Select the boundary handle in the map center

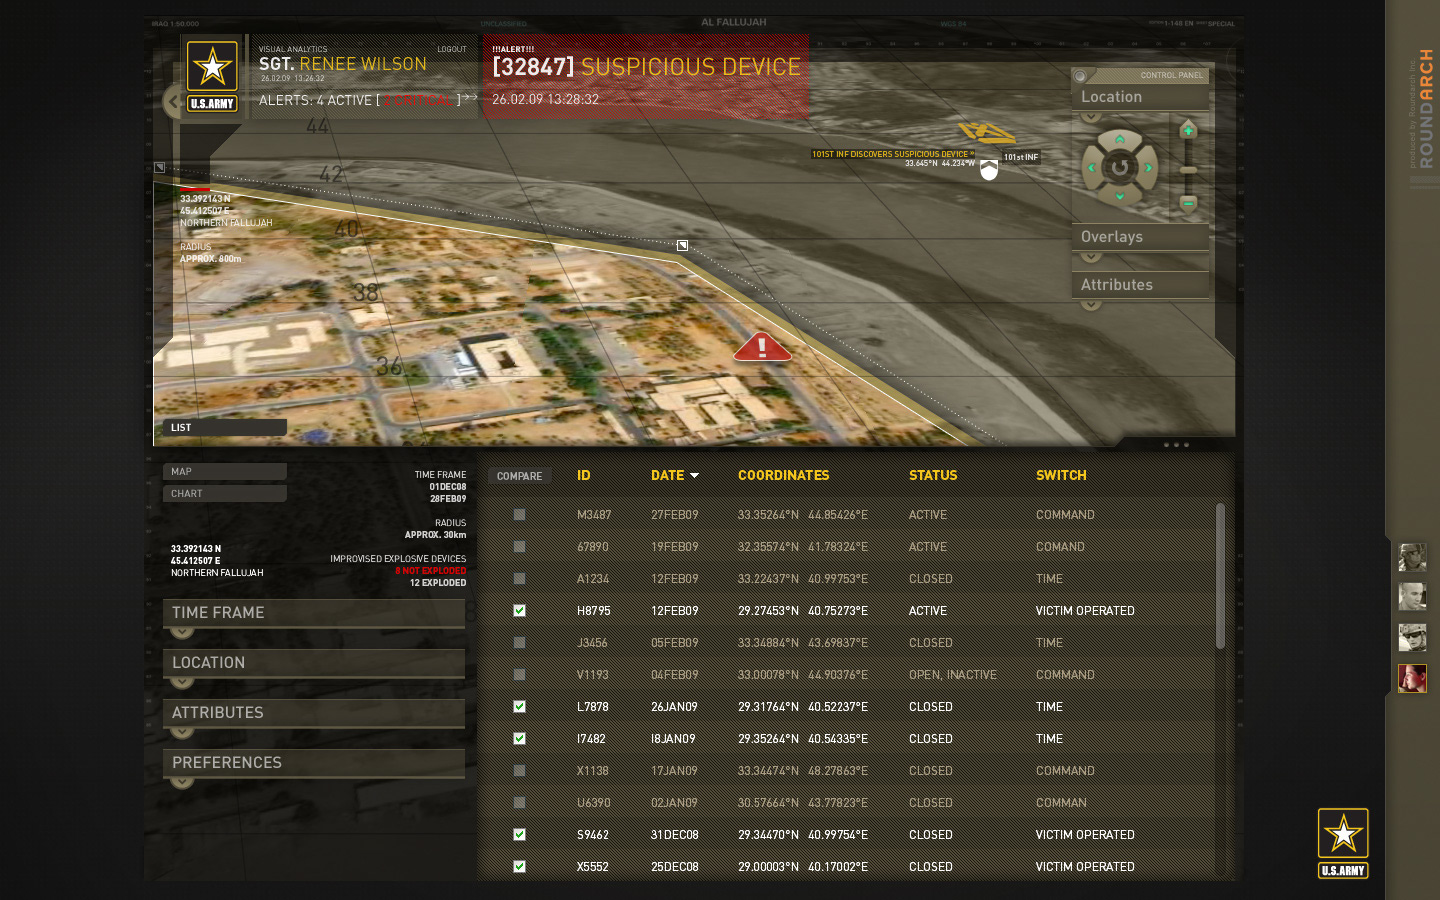pos(682,245)
